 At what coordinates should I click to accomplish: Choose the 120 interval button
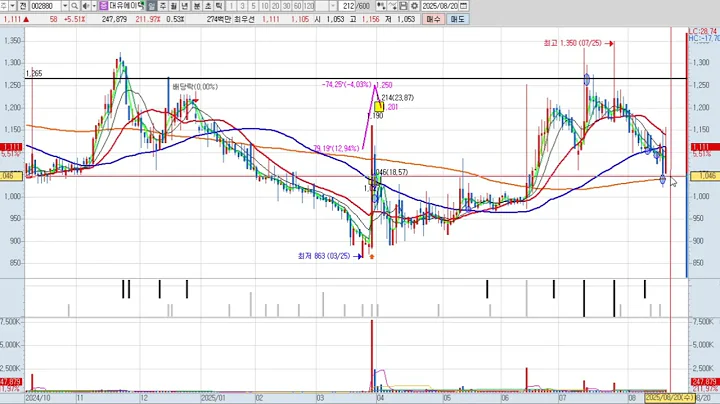pos(309,6)
